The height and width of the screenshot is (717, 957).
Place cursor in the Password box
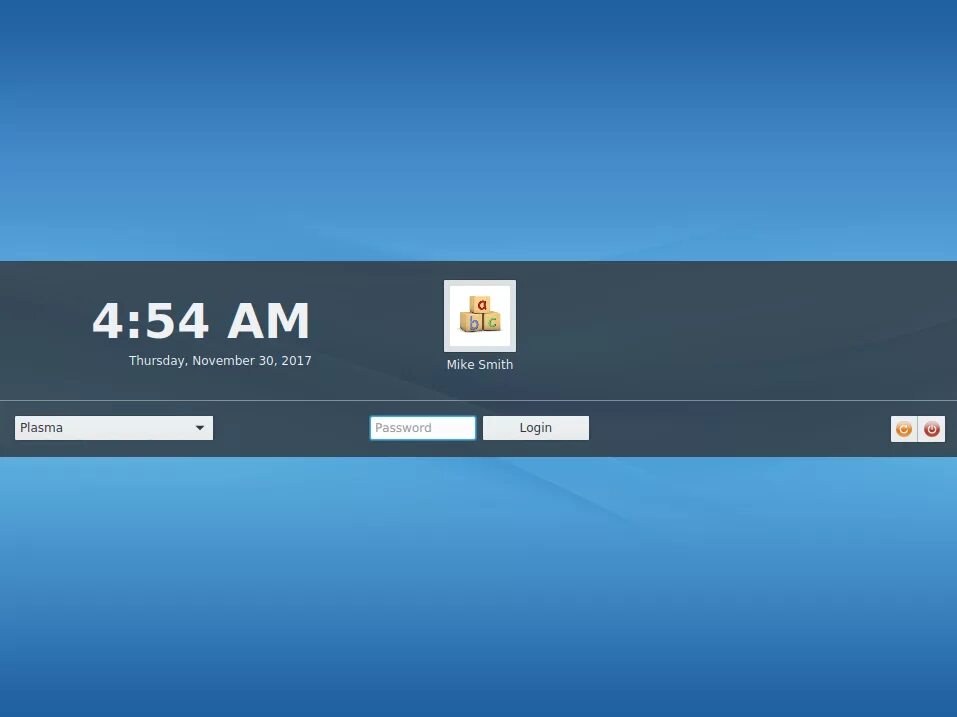tap(422, 428)
